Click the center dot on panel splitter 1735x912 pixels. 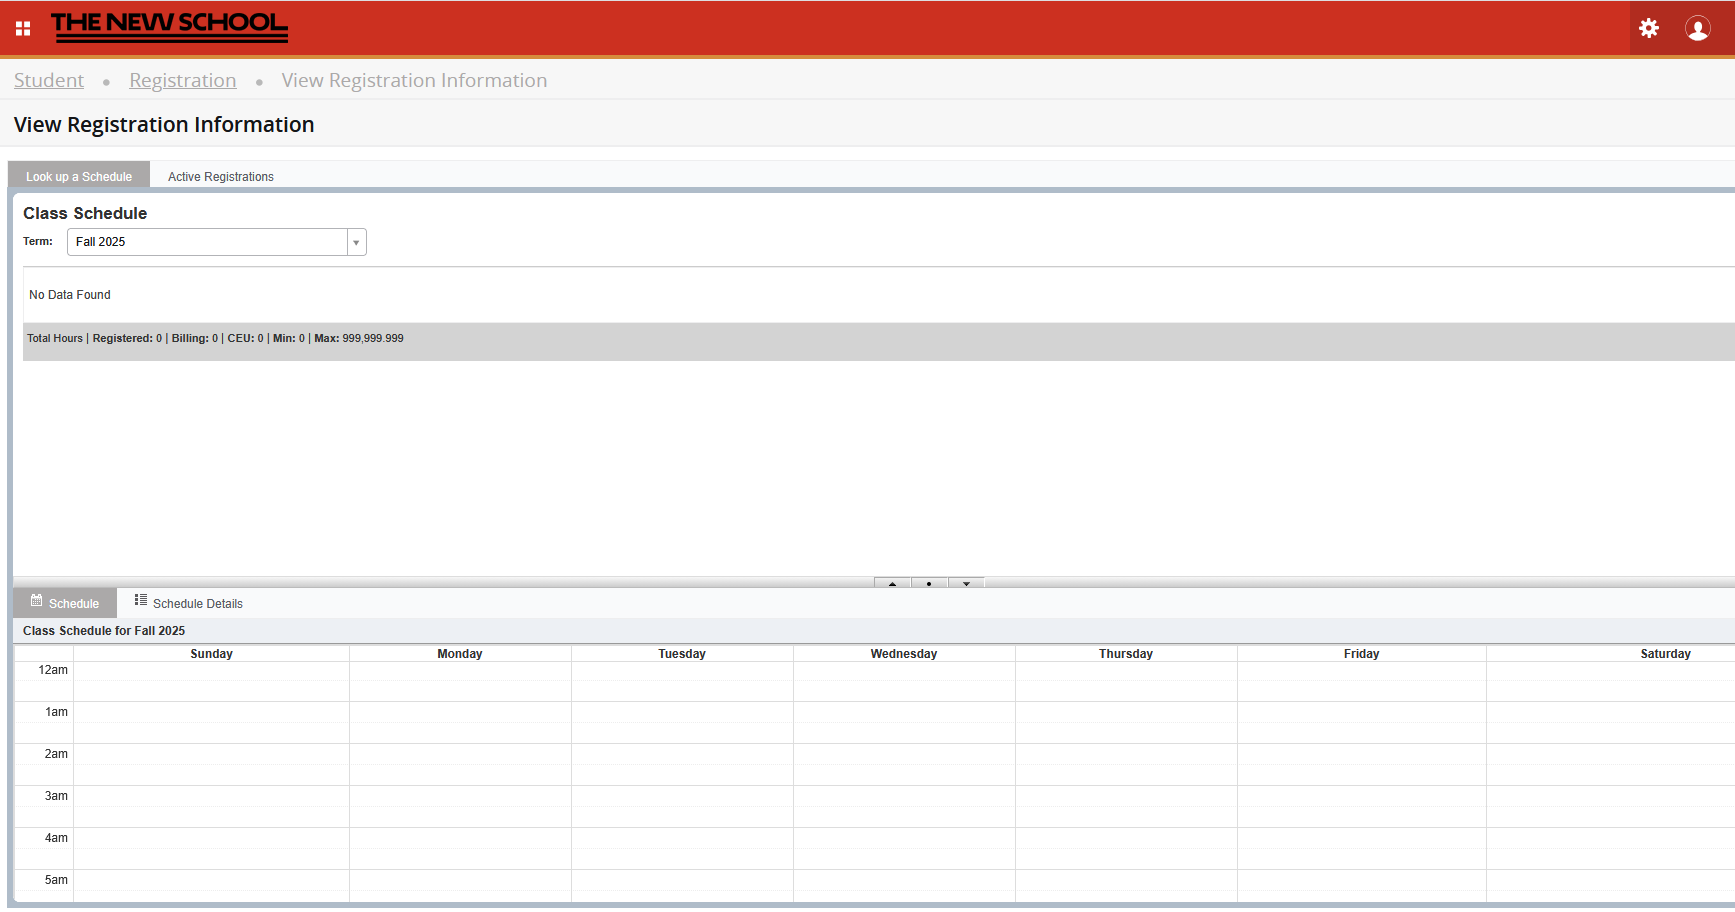click(929, 583)
